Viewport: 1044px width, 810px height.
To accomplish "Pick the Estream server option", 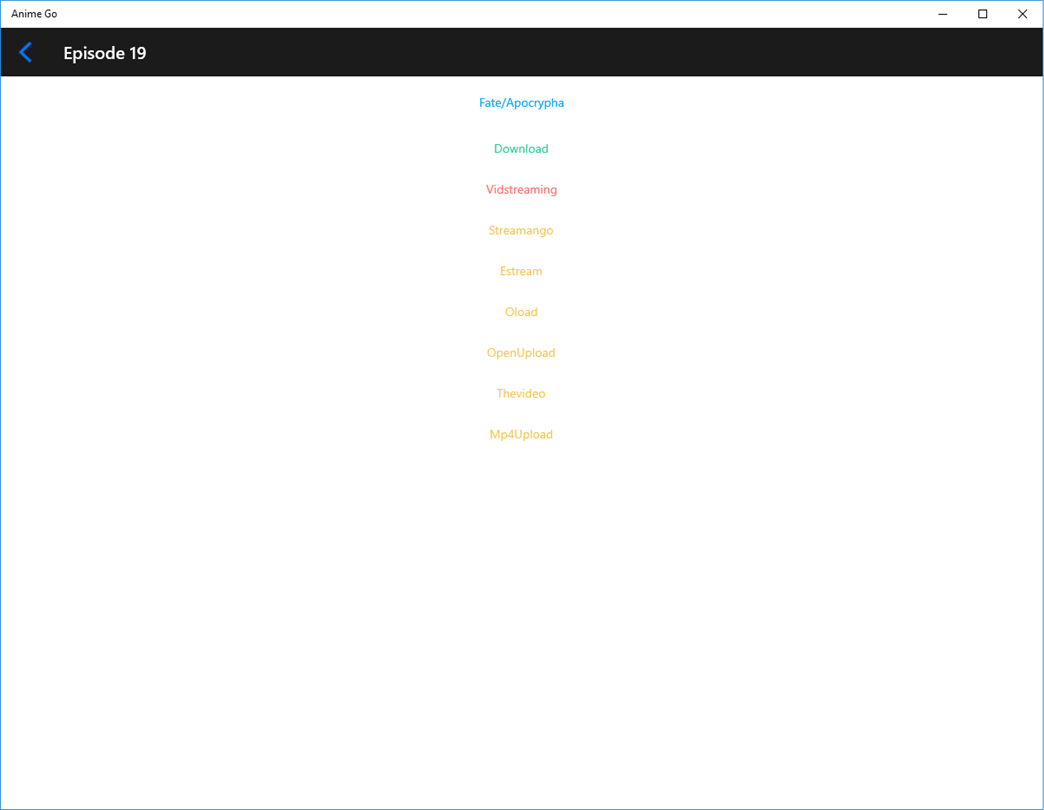I will click(x=521, y=271).
